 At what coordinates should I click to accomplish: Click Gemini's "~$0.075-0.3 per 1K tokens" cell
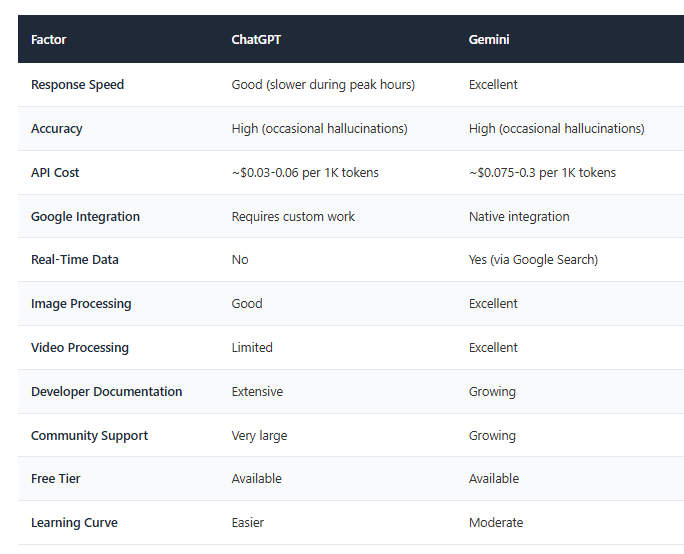[x=542, y=173]
